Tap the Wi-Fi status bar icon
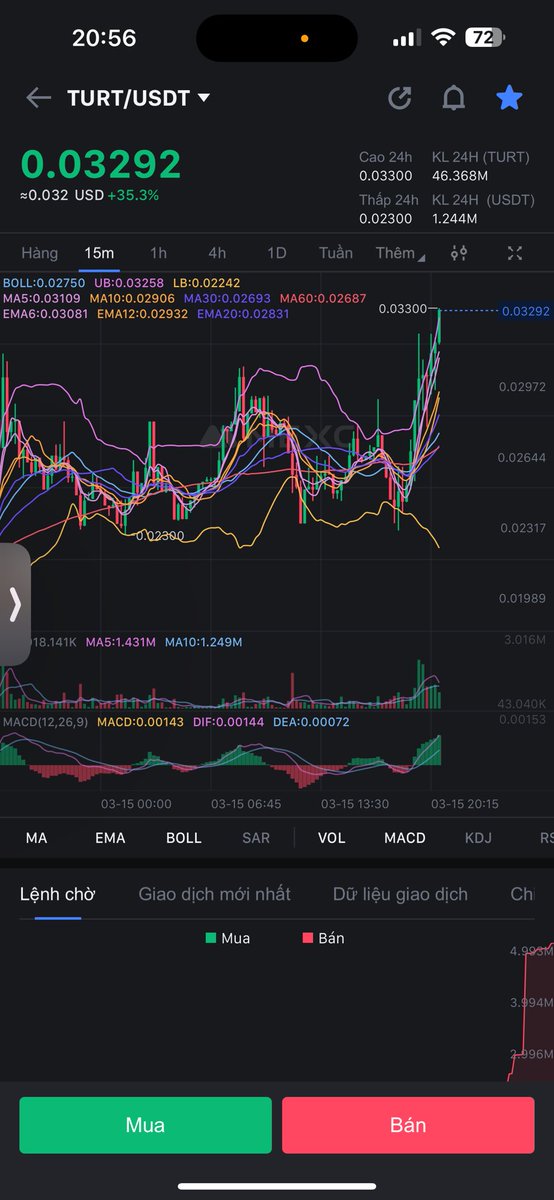 442,38
